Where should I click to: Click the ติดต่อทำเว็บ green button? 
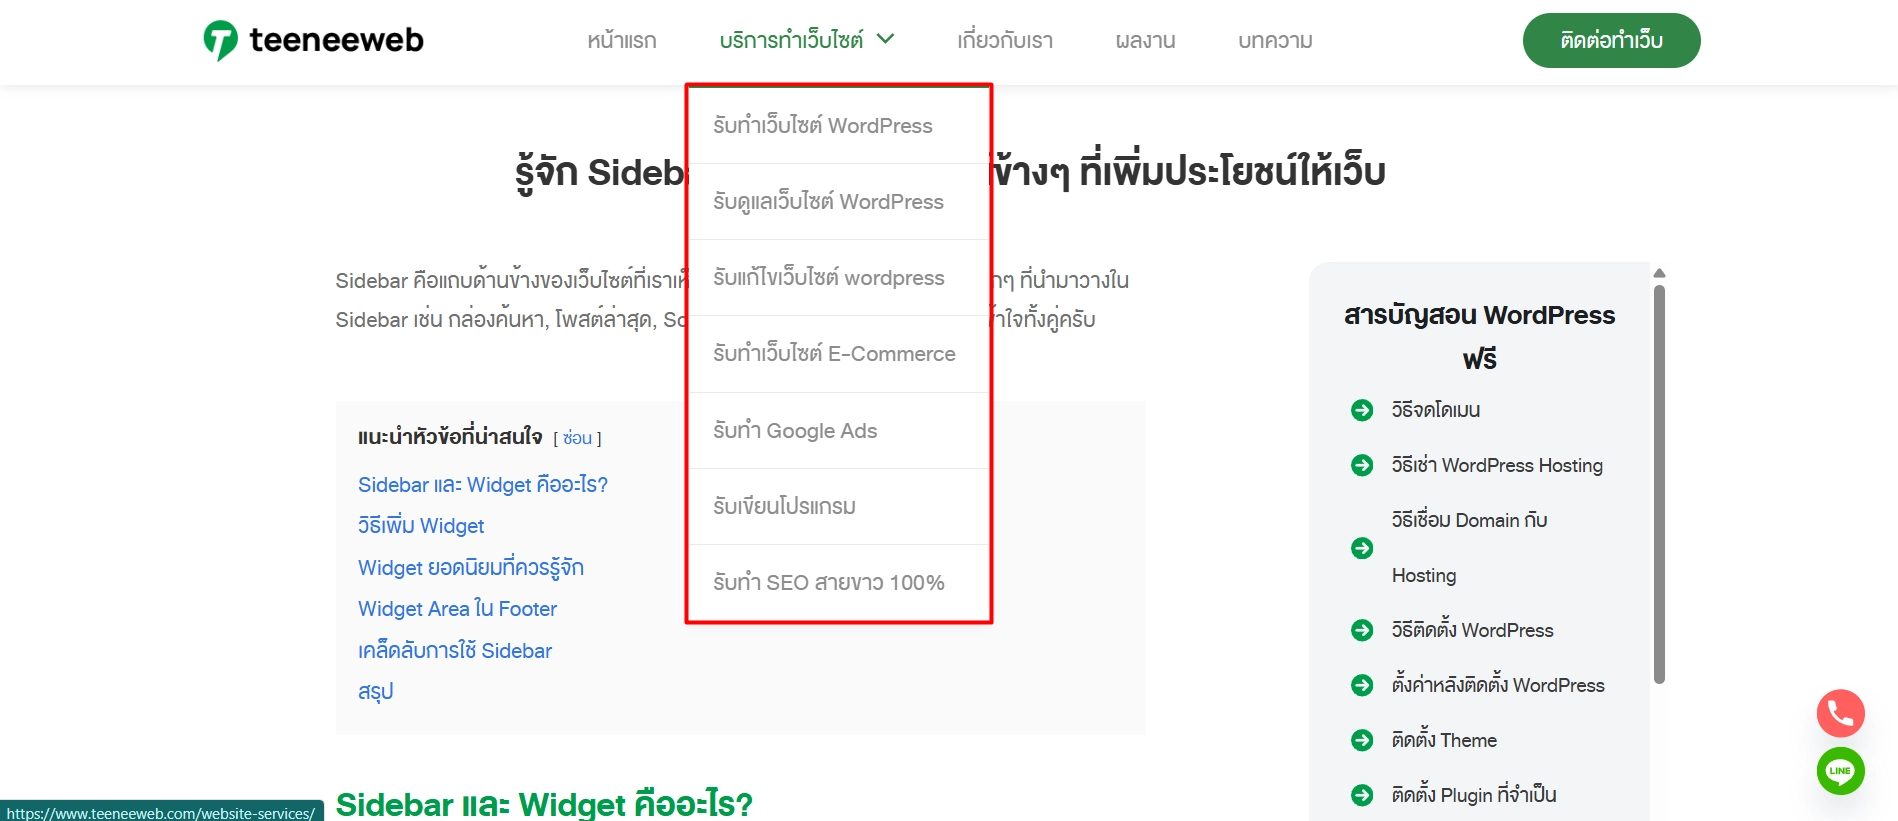(1611, 40)
